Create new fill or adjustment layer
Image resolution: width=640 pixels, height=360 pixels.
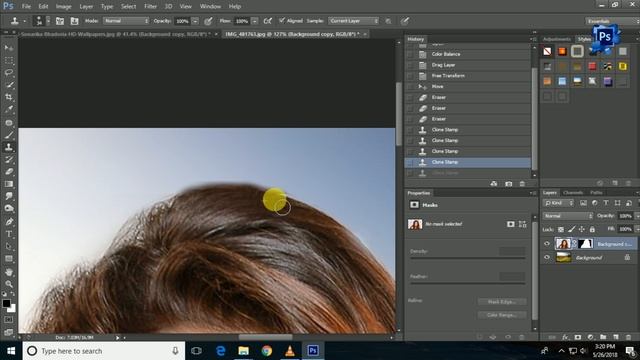[x=590, y=337]
